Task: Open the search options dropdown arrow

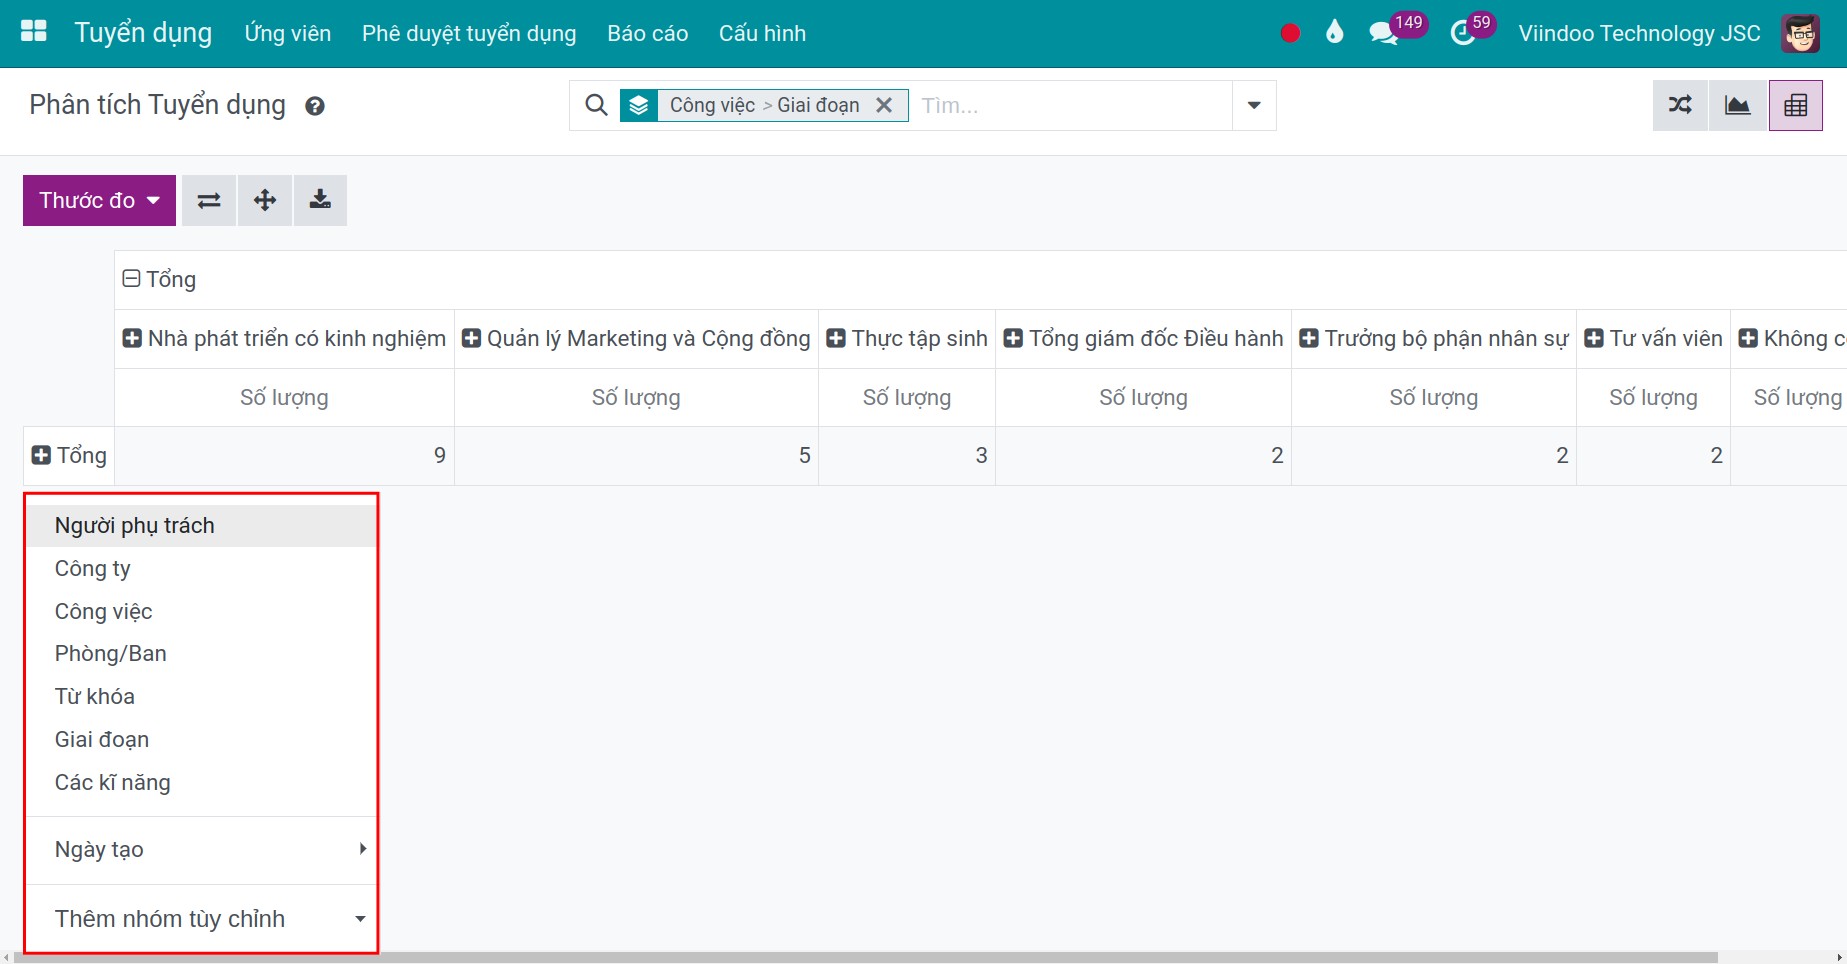Action: (x=1254, y=105)
